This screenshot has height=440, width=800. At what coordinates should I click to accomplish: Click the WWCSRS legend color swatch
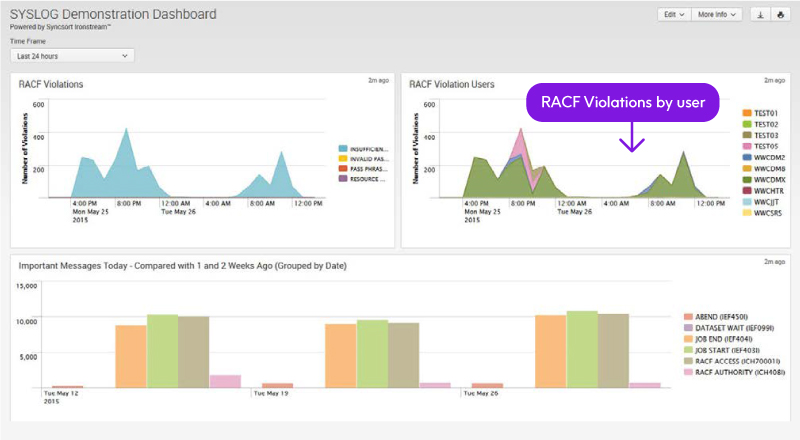tap(747, 213)
